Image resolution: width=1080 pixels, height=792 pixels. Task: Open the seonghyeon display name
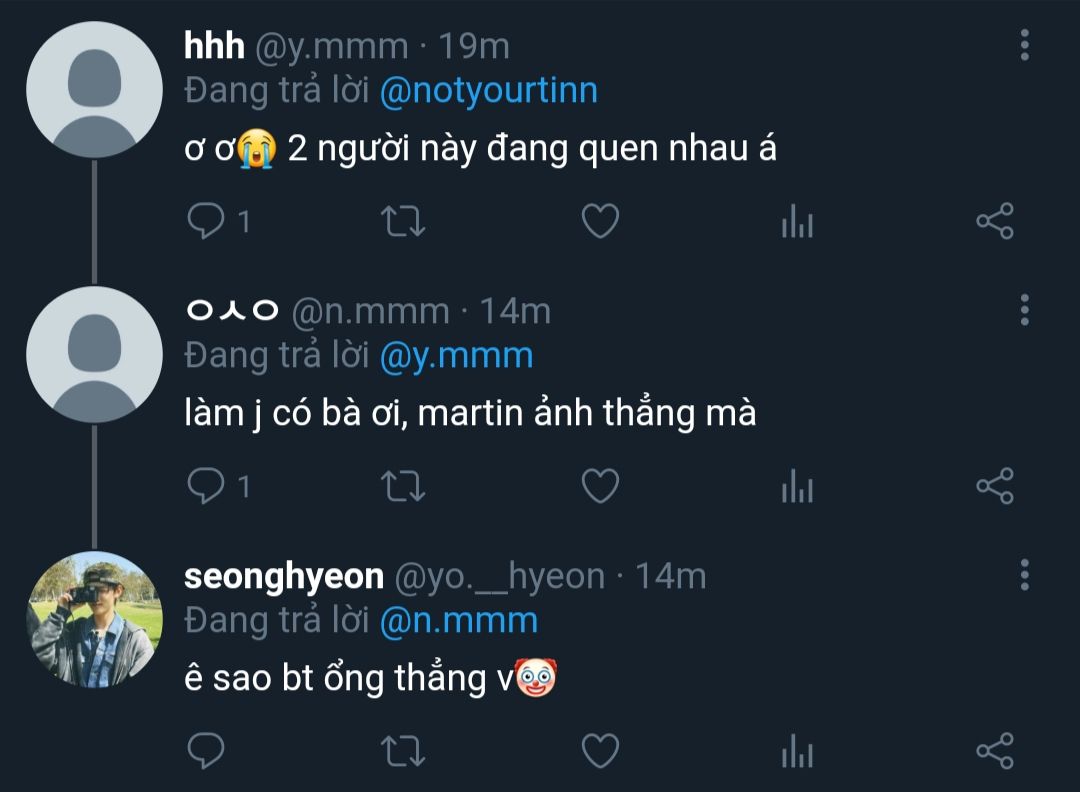(x=284, y=576)
